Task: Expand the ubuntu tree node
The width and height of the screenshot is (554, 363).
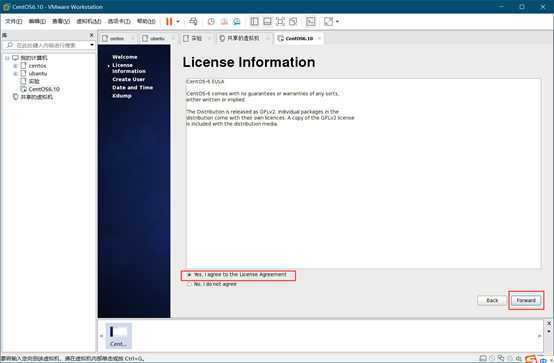Action: click(x=15, y=74)
